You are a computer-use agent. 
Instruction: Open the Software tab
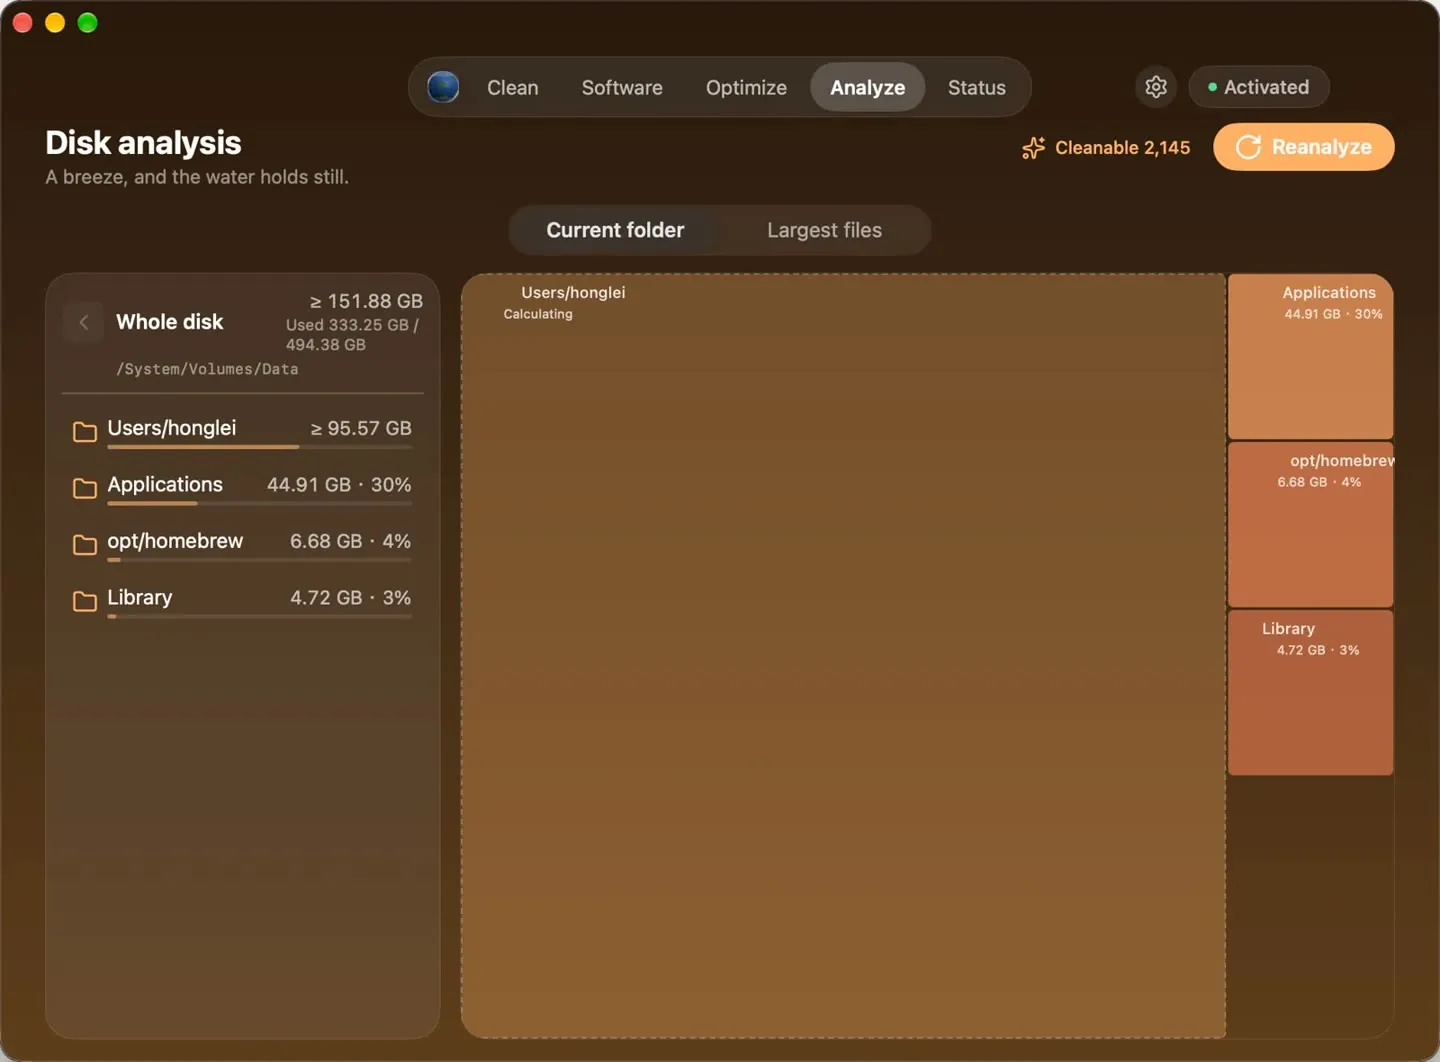tap(622, 87)
